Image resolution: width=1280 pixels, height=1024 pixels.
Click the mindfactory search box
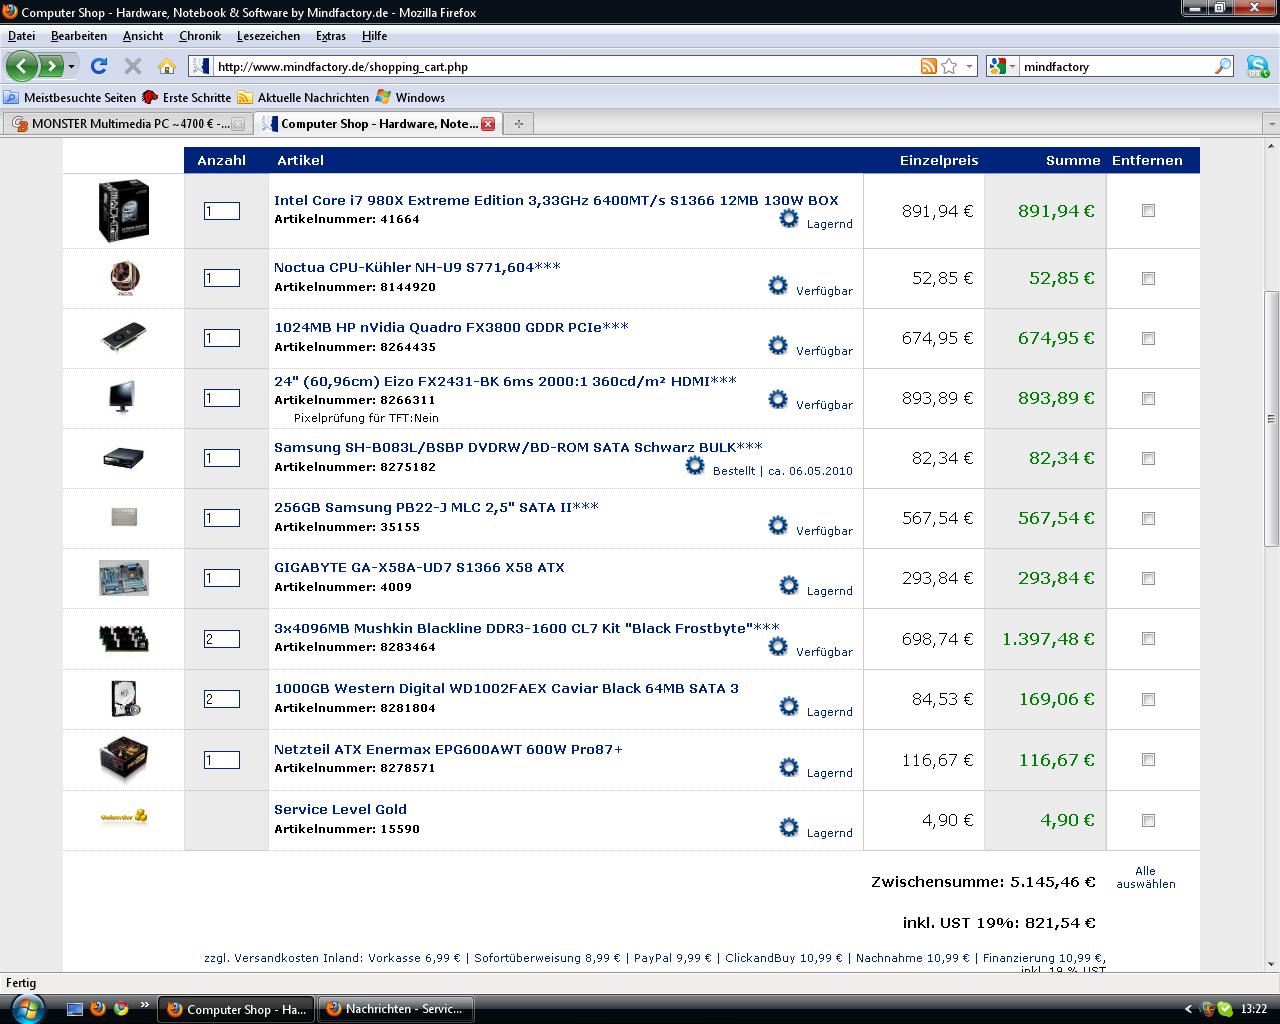[x=1116, y=67]
